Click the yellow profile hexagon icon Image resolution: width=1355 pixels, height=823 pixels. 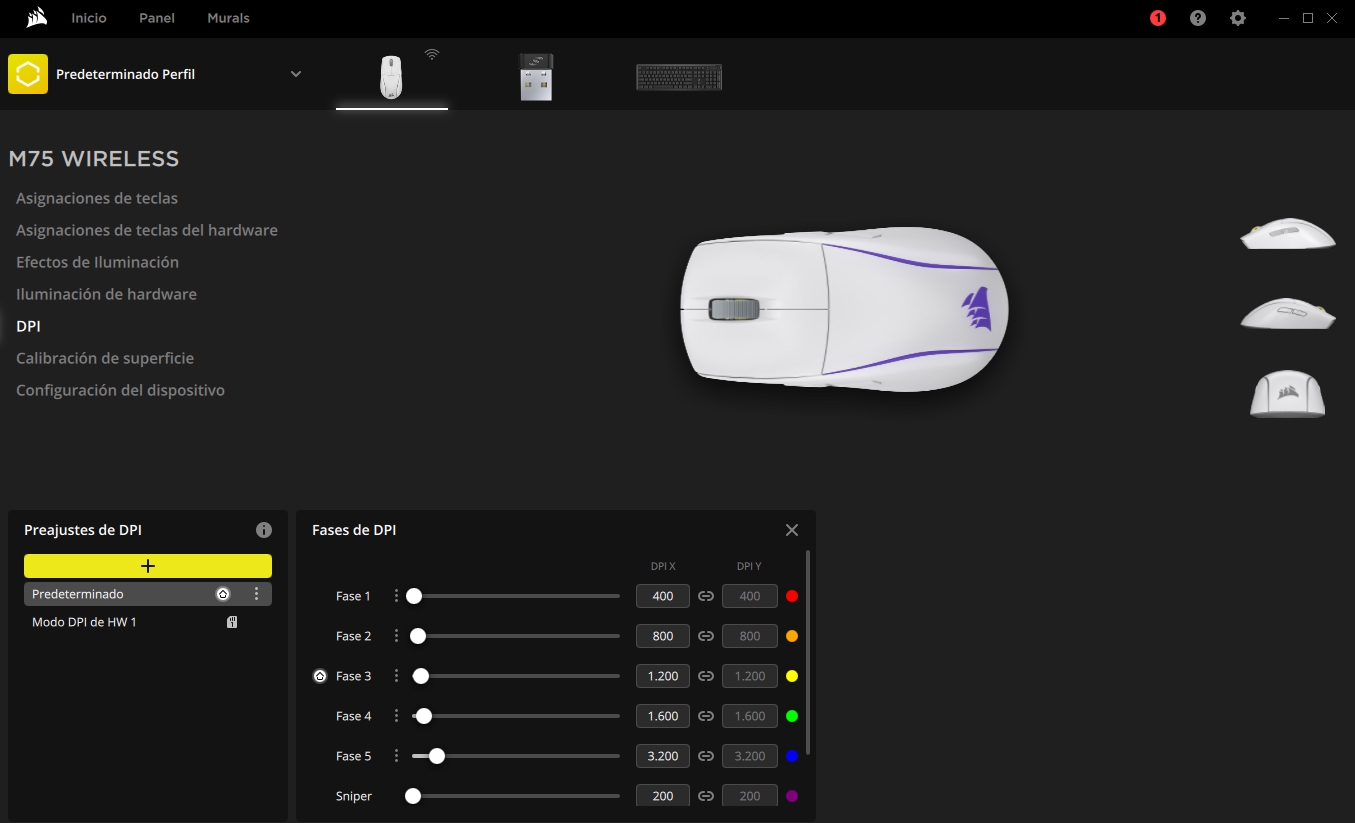[x=28, y=74]
